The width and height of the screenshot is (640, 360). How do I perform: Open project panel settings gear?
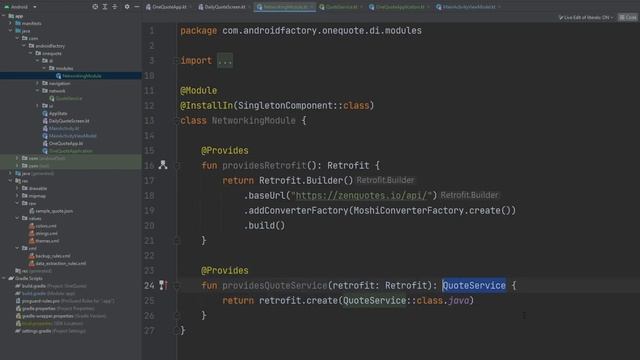(x=127, y=7)
